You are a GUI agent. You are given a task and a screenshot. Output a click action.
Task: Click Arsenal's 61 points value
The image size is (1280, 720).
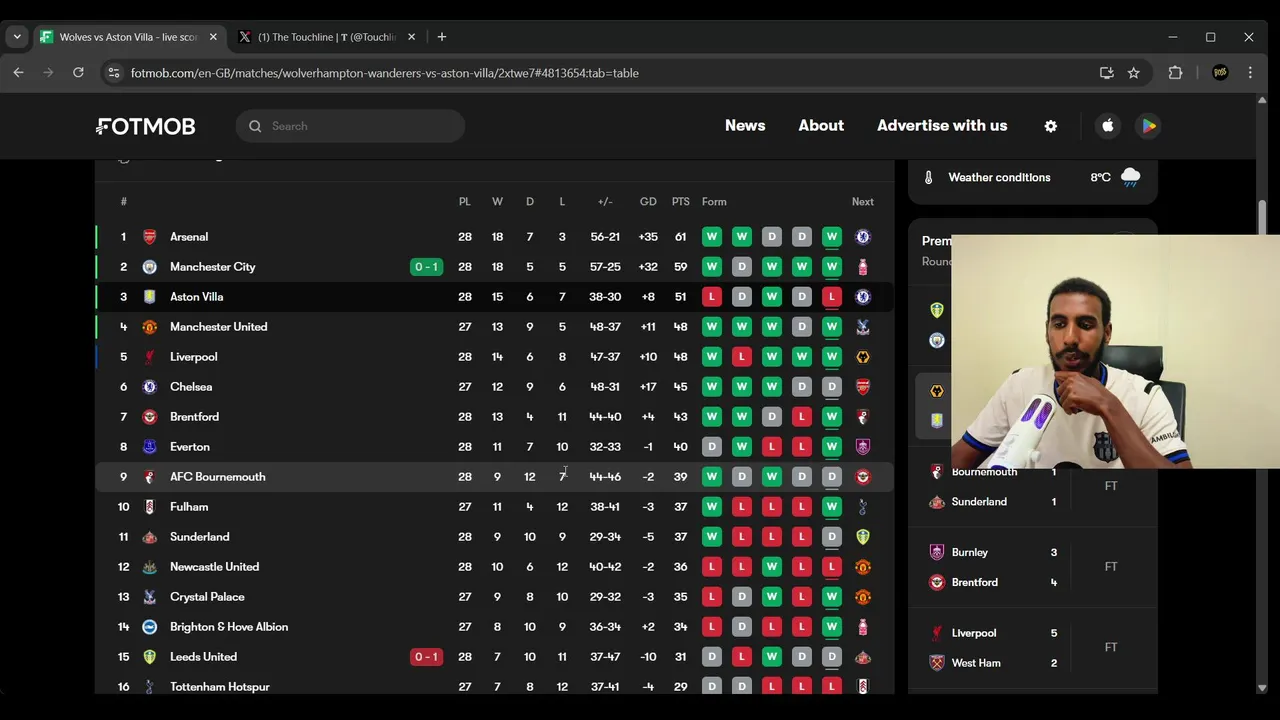pos(680,237)
